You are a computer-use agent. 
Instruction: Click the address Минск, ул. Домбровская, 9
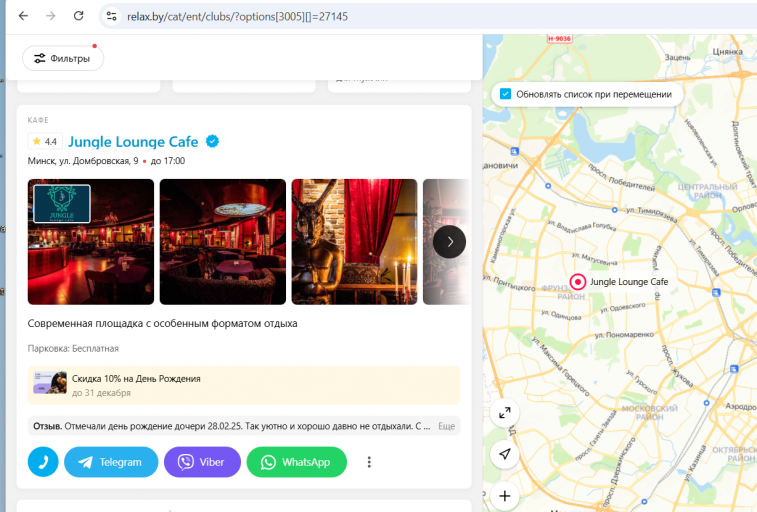coord(83,161)
